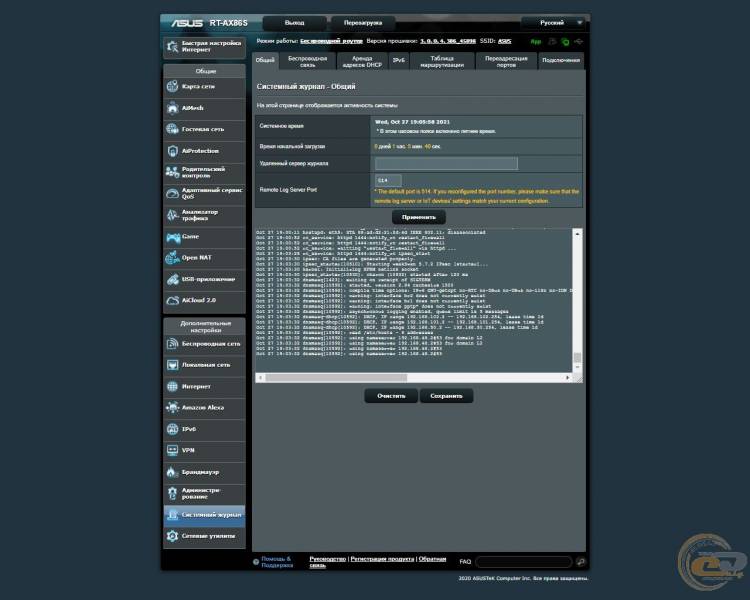Open the Amazon Alexa icon

[x=172, y=408]
